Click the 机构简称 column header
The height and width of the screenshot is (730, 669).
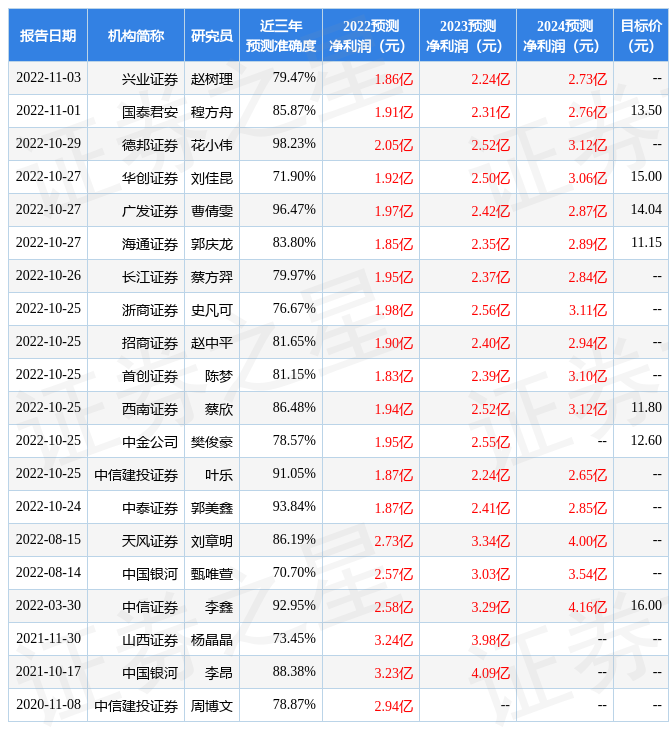pos(136,35)
